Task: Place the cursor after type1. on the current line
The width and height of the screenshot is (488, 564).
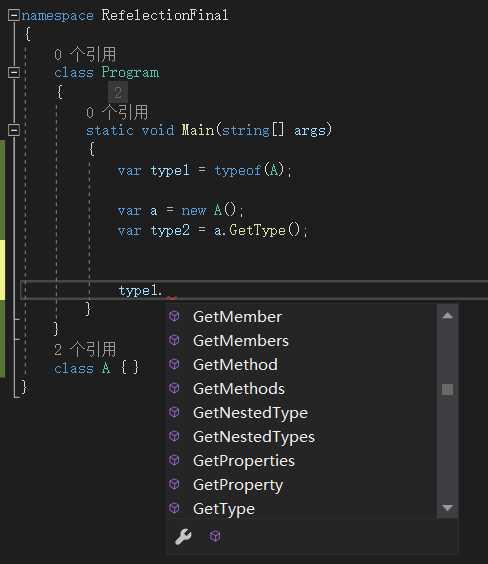Action: point(165,290)
